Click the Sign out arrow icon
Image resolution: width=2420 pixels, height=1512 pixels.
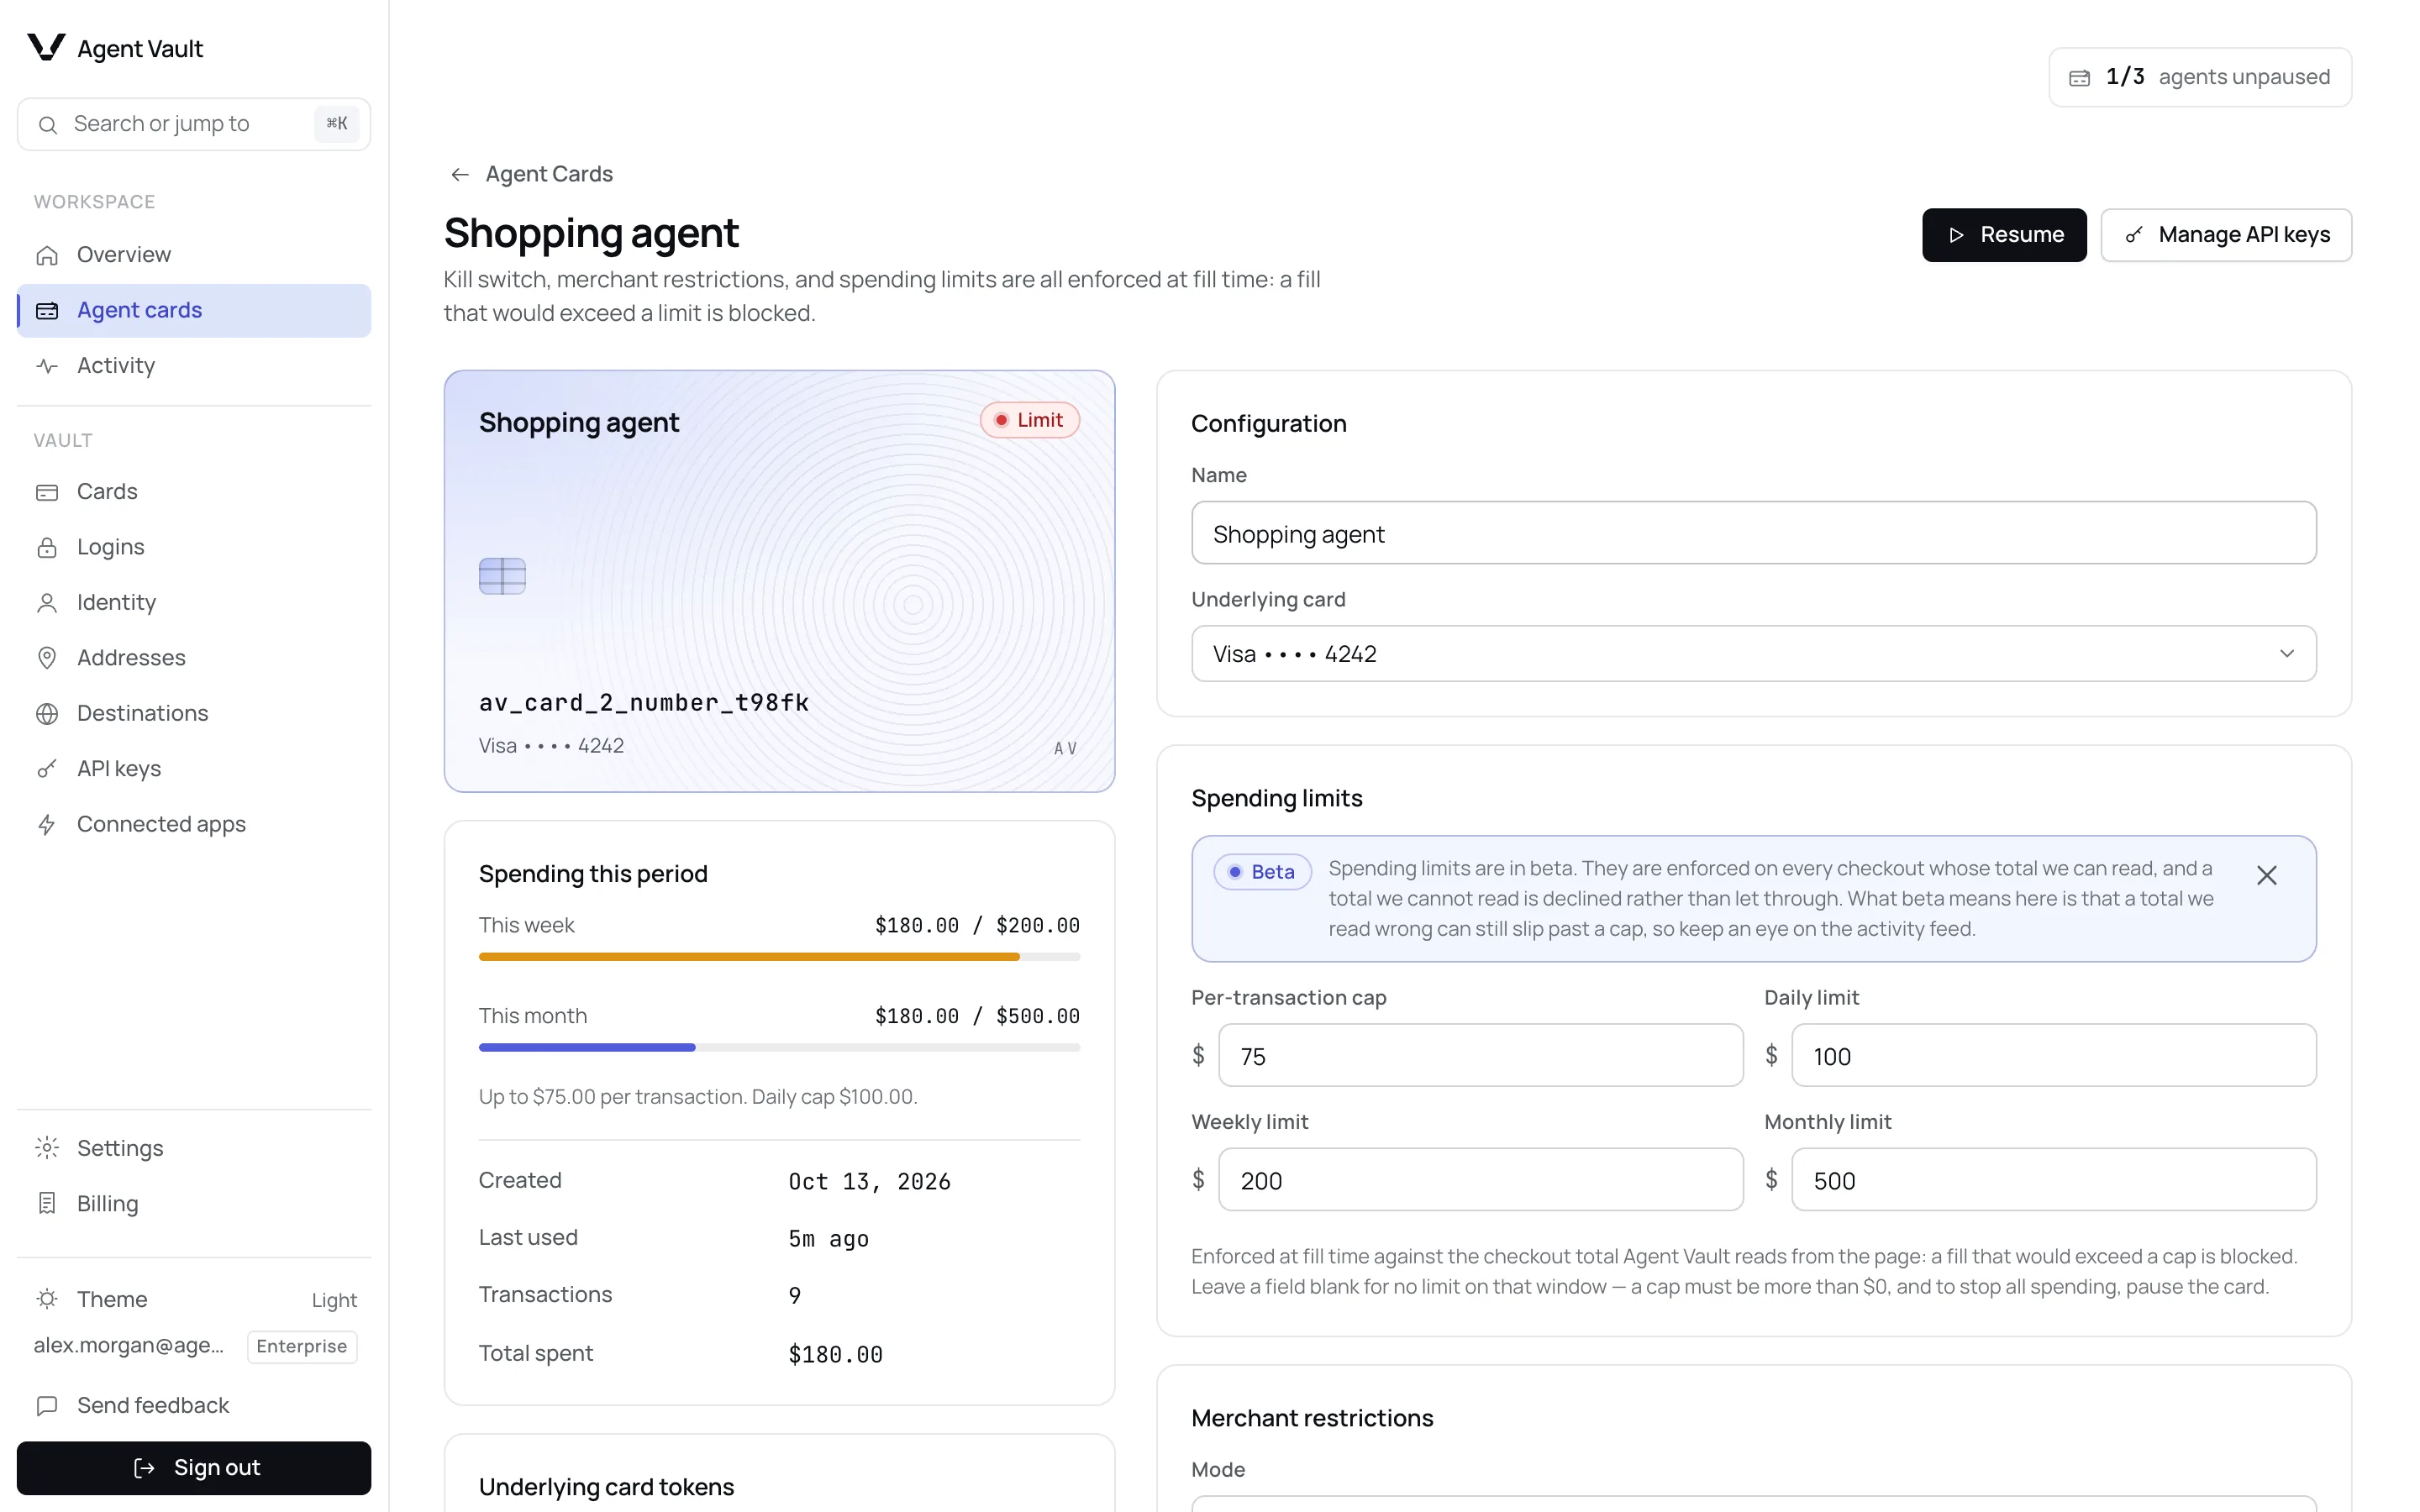point(144,1468)
